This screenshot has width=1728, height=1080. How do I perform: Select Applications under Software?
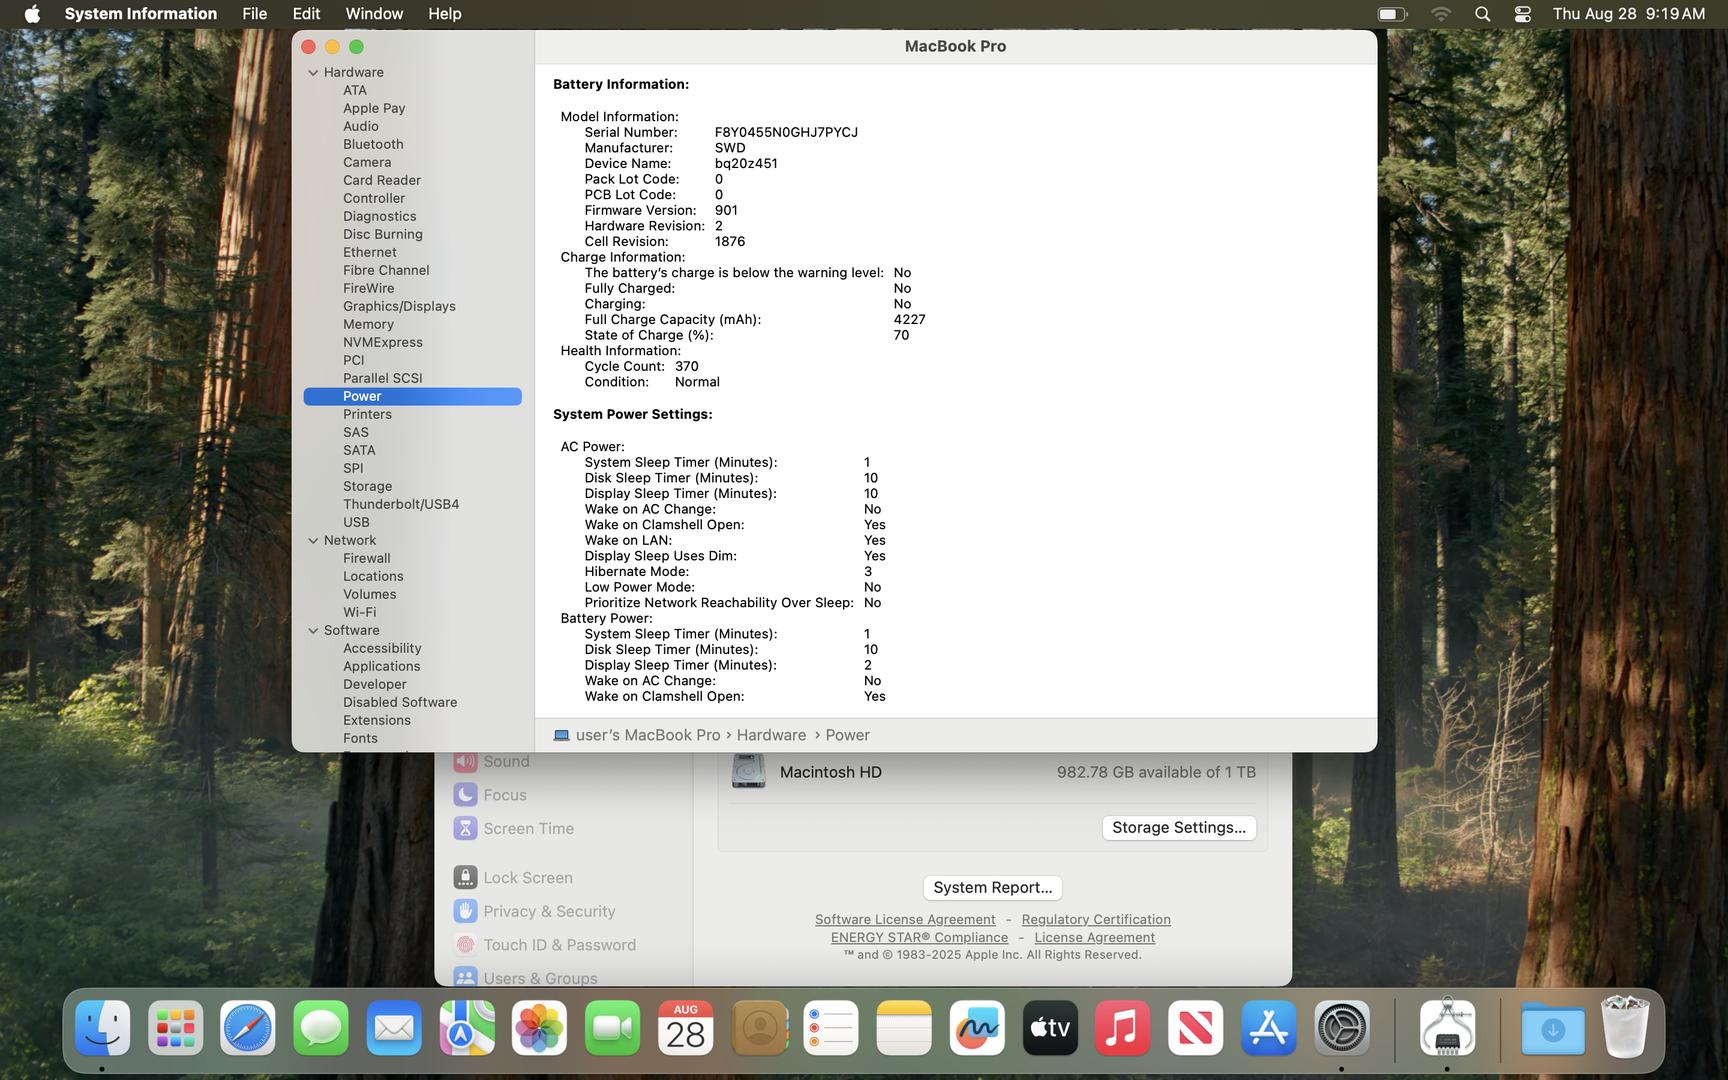[382, 666]
